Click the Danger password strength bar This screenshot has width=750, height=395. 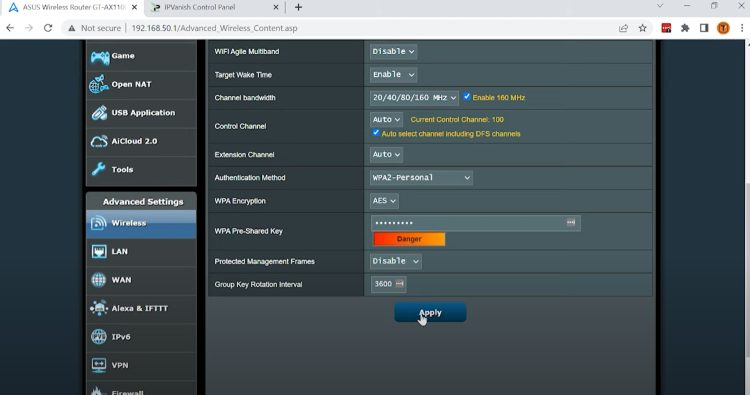tap(409, 239)
